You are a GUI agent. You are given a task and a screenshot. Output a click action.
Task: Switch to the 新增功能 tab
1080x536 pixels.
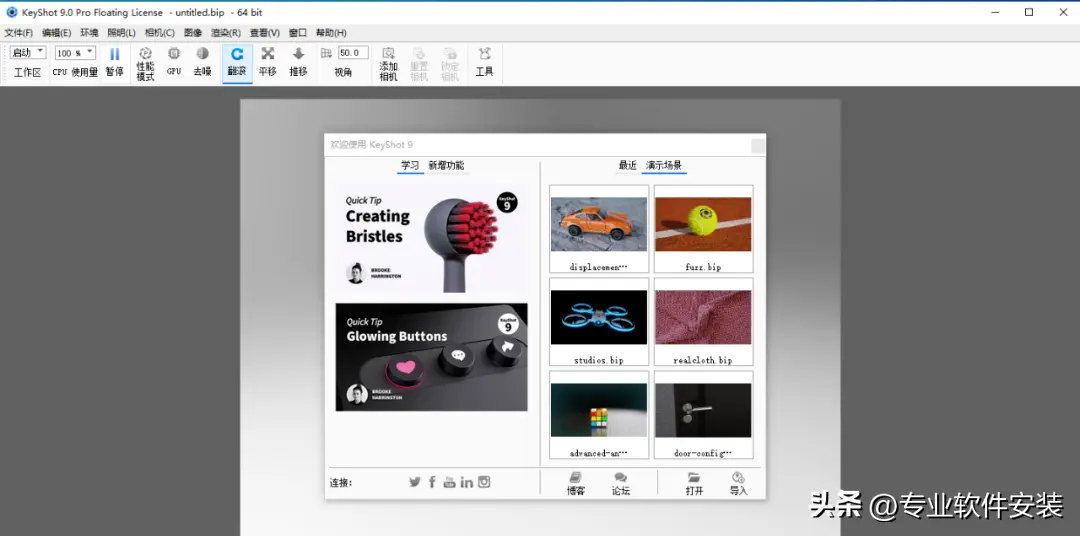pyautogui.click(x=446, y=165)
